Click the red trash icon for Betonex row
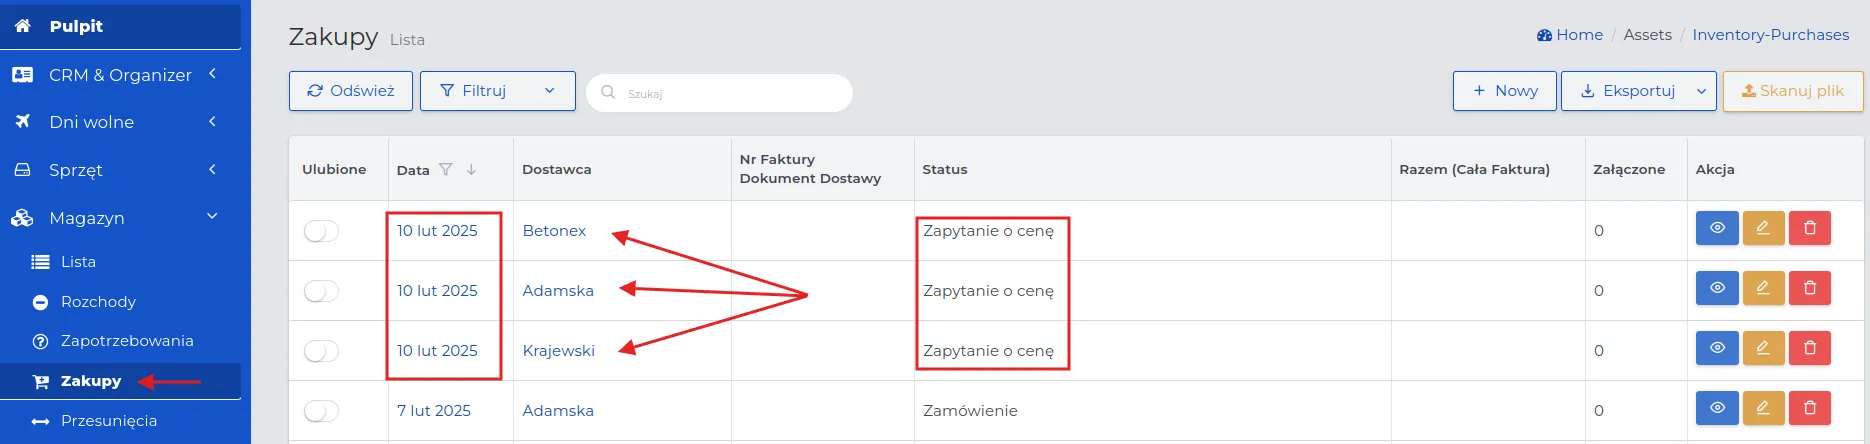1870x444 pixels. (x=1809, y=228)
